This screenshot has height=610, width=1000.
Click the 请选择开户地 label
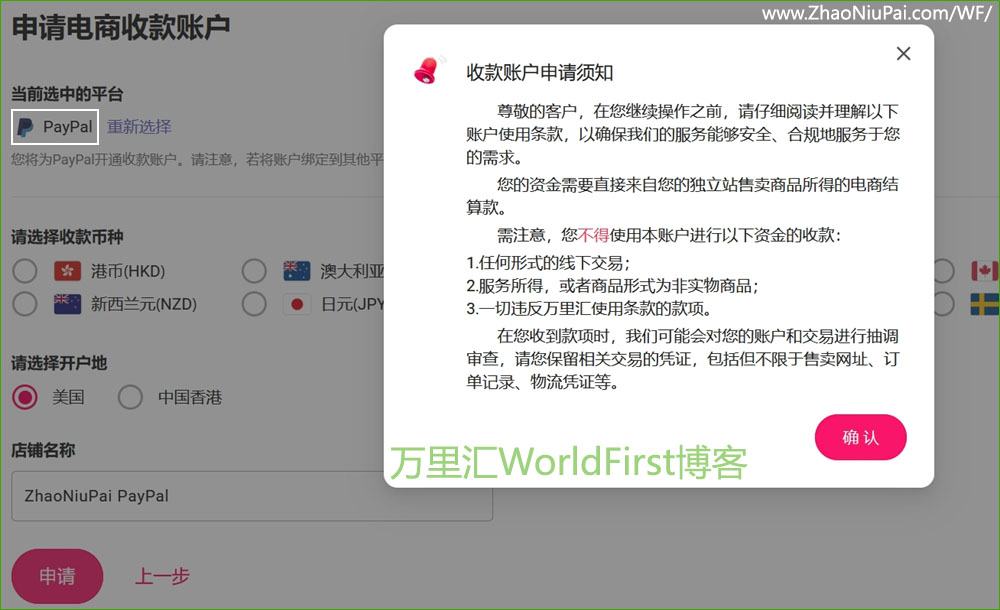pos(59,363)
